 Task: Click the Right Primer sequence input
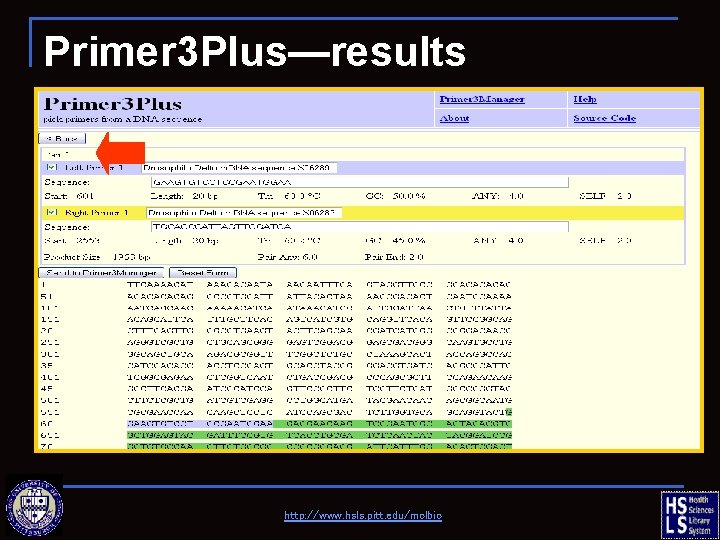pos(360,227)
